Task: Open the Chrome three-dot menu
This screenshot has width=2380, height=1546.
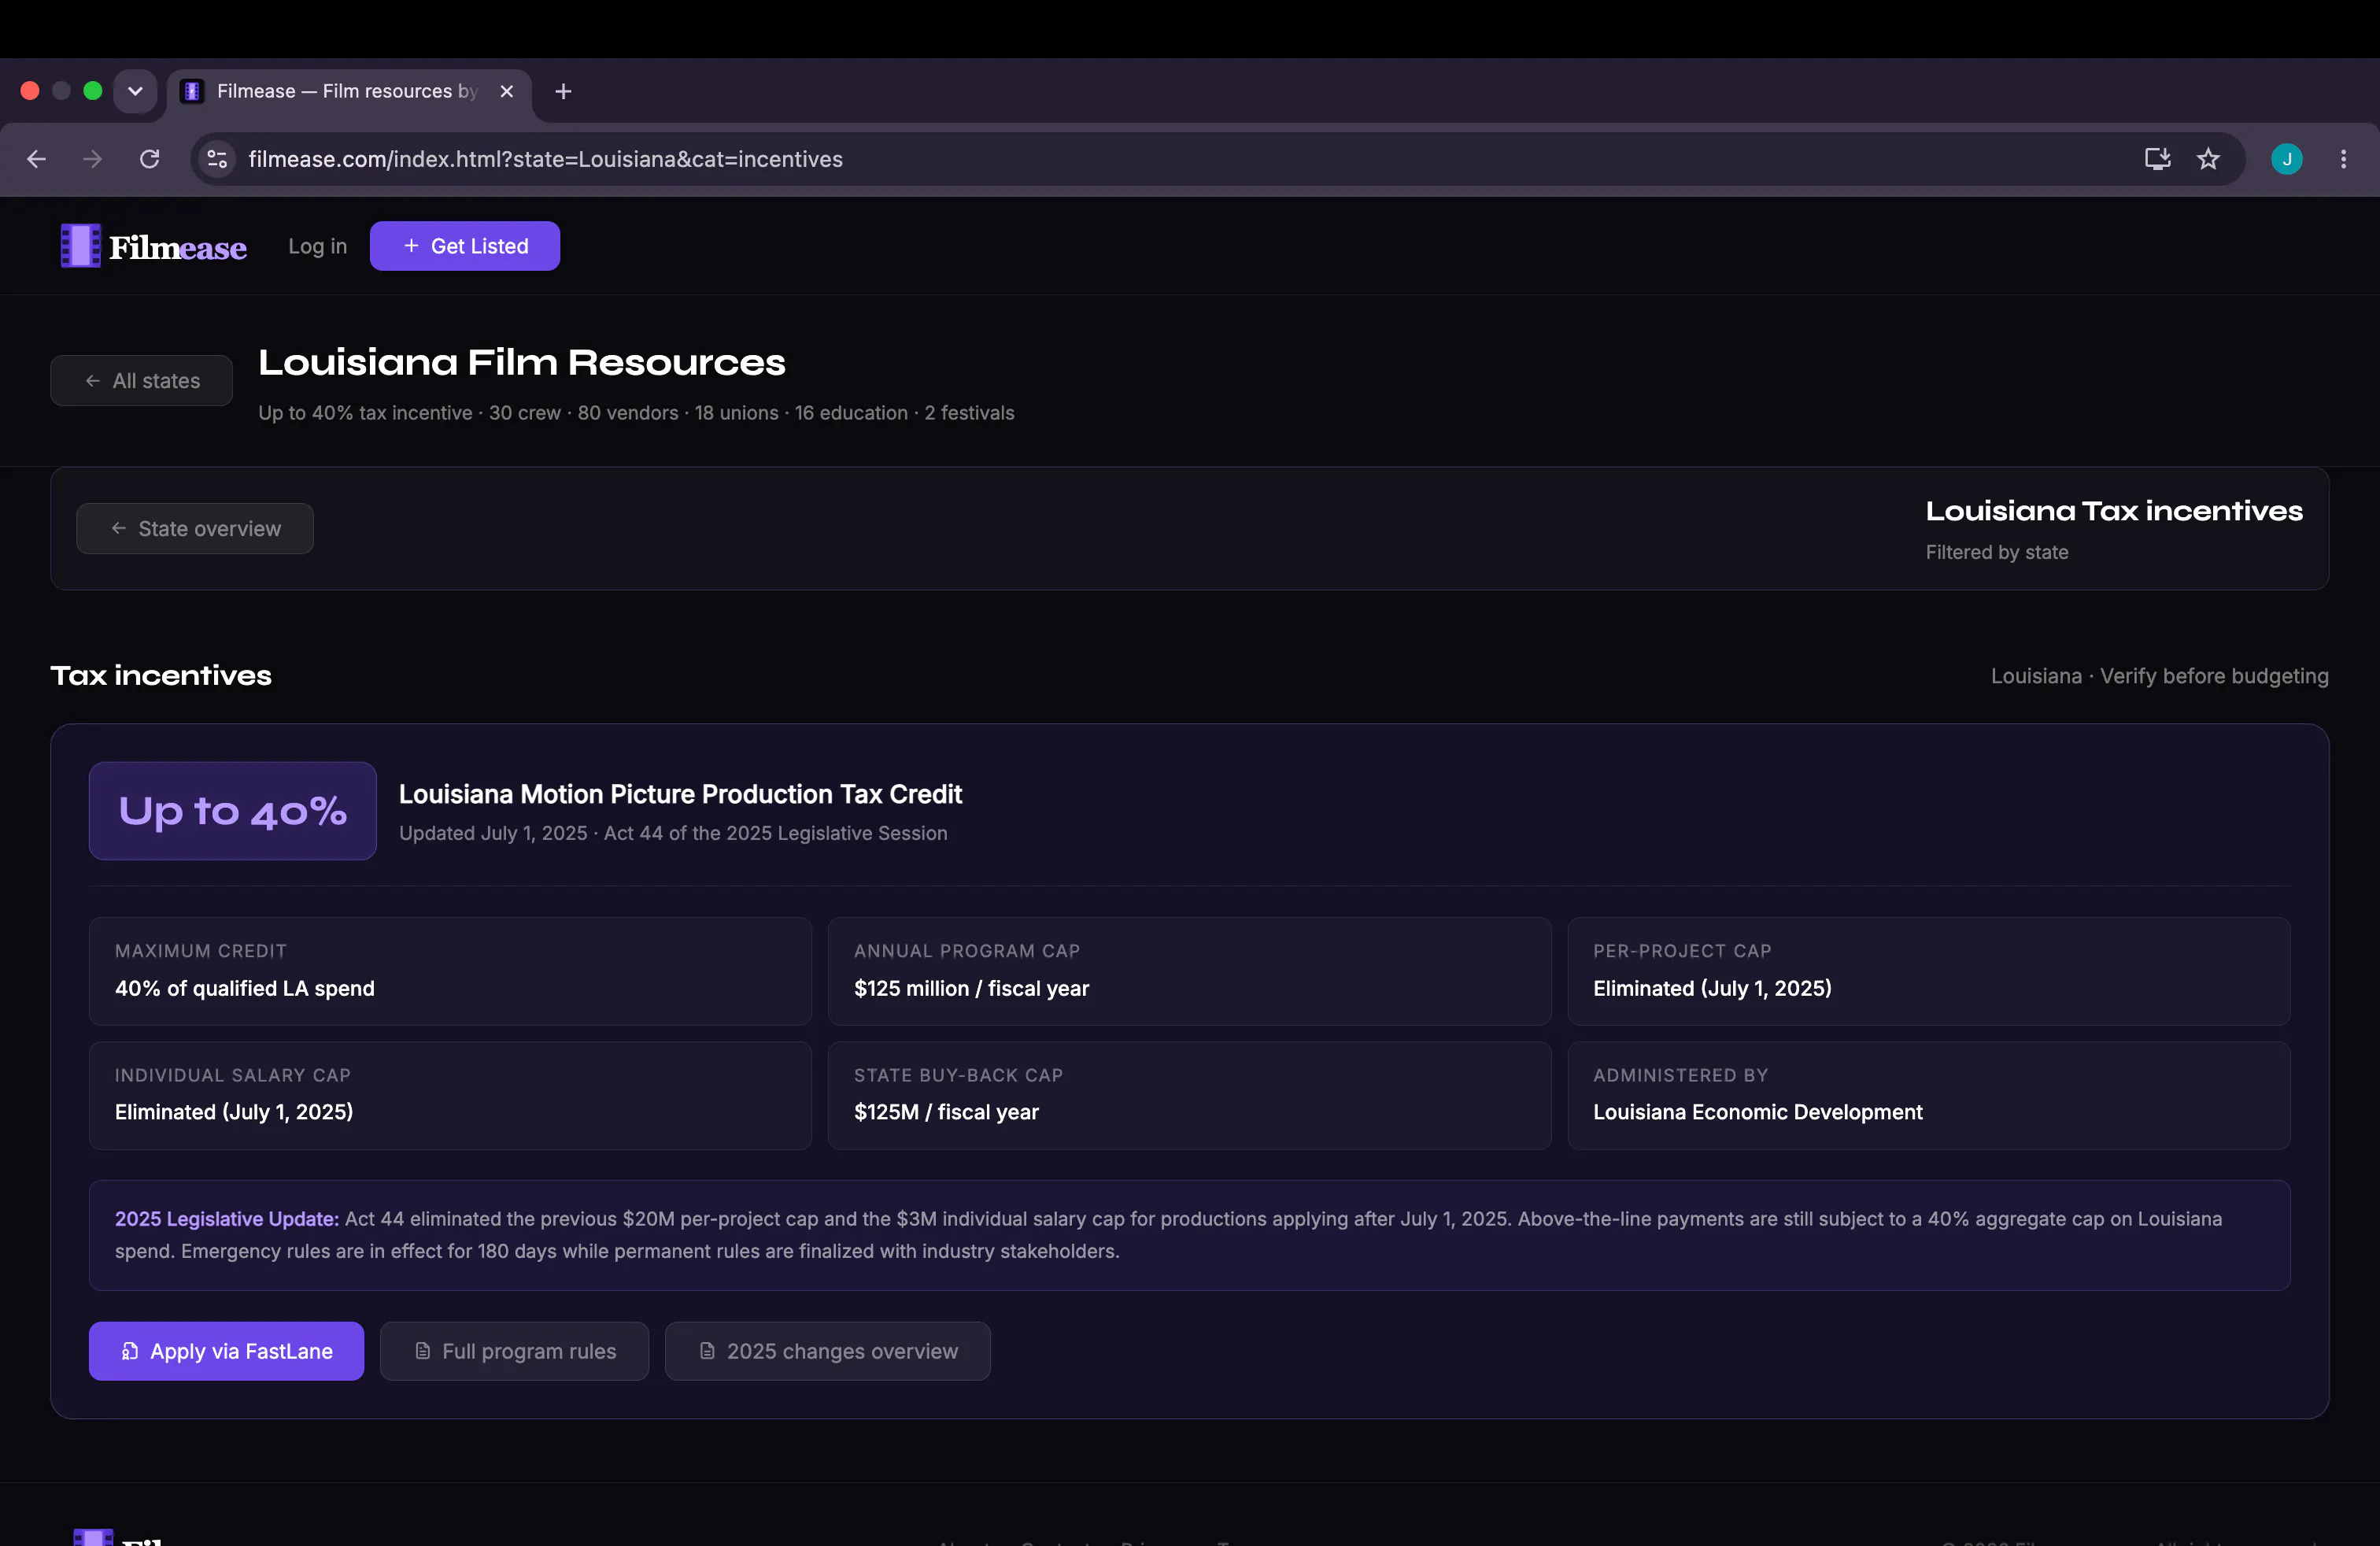Action: pos(2343,159)
